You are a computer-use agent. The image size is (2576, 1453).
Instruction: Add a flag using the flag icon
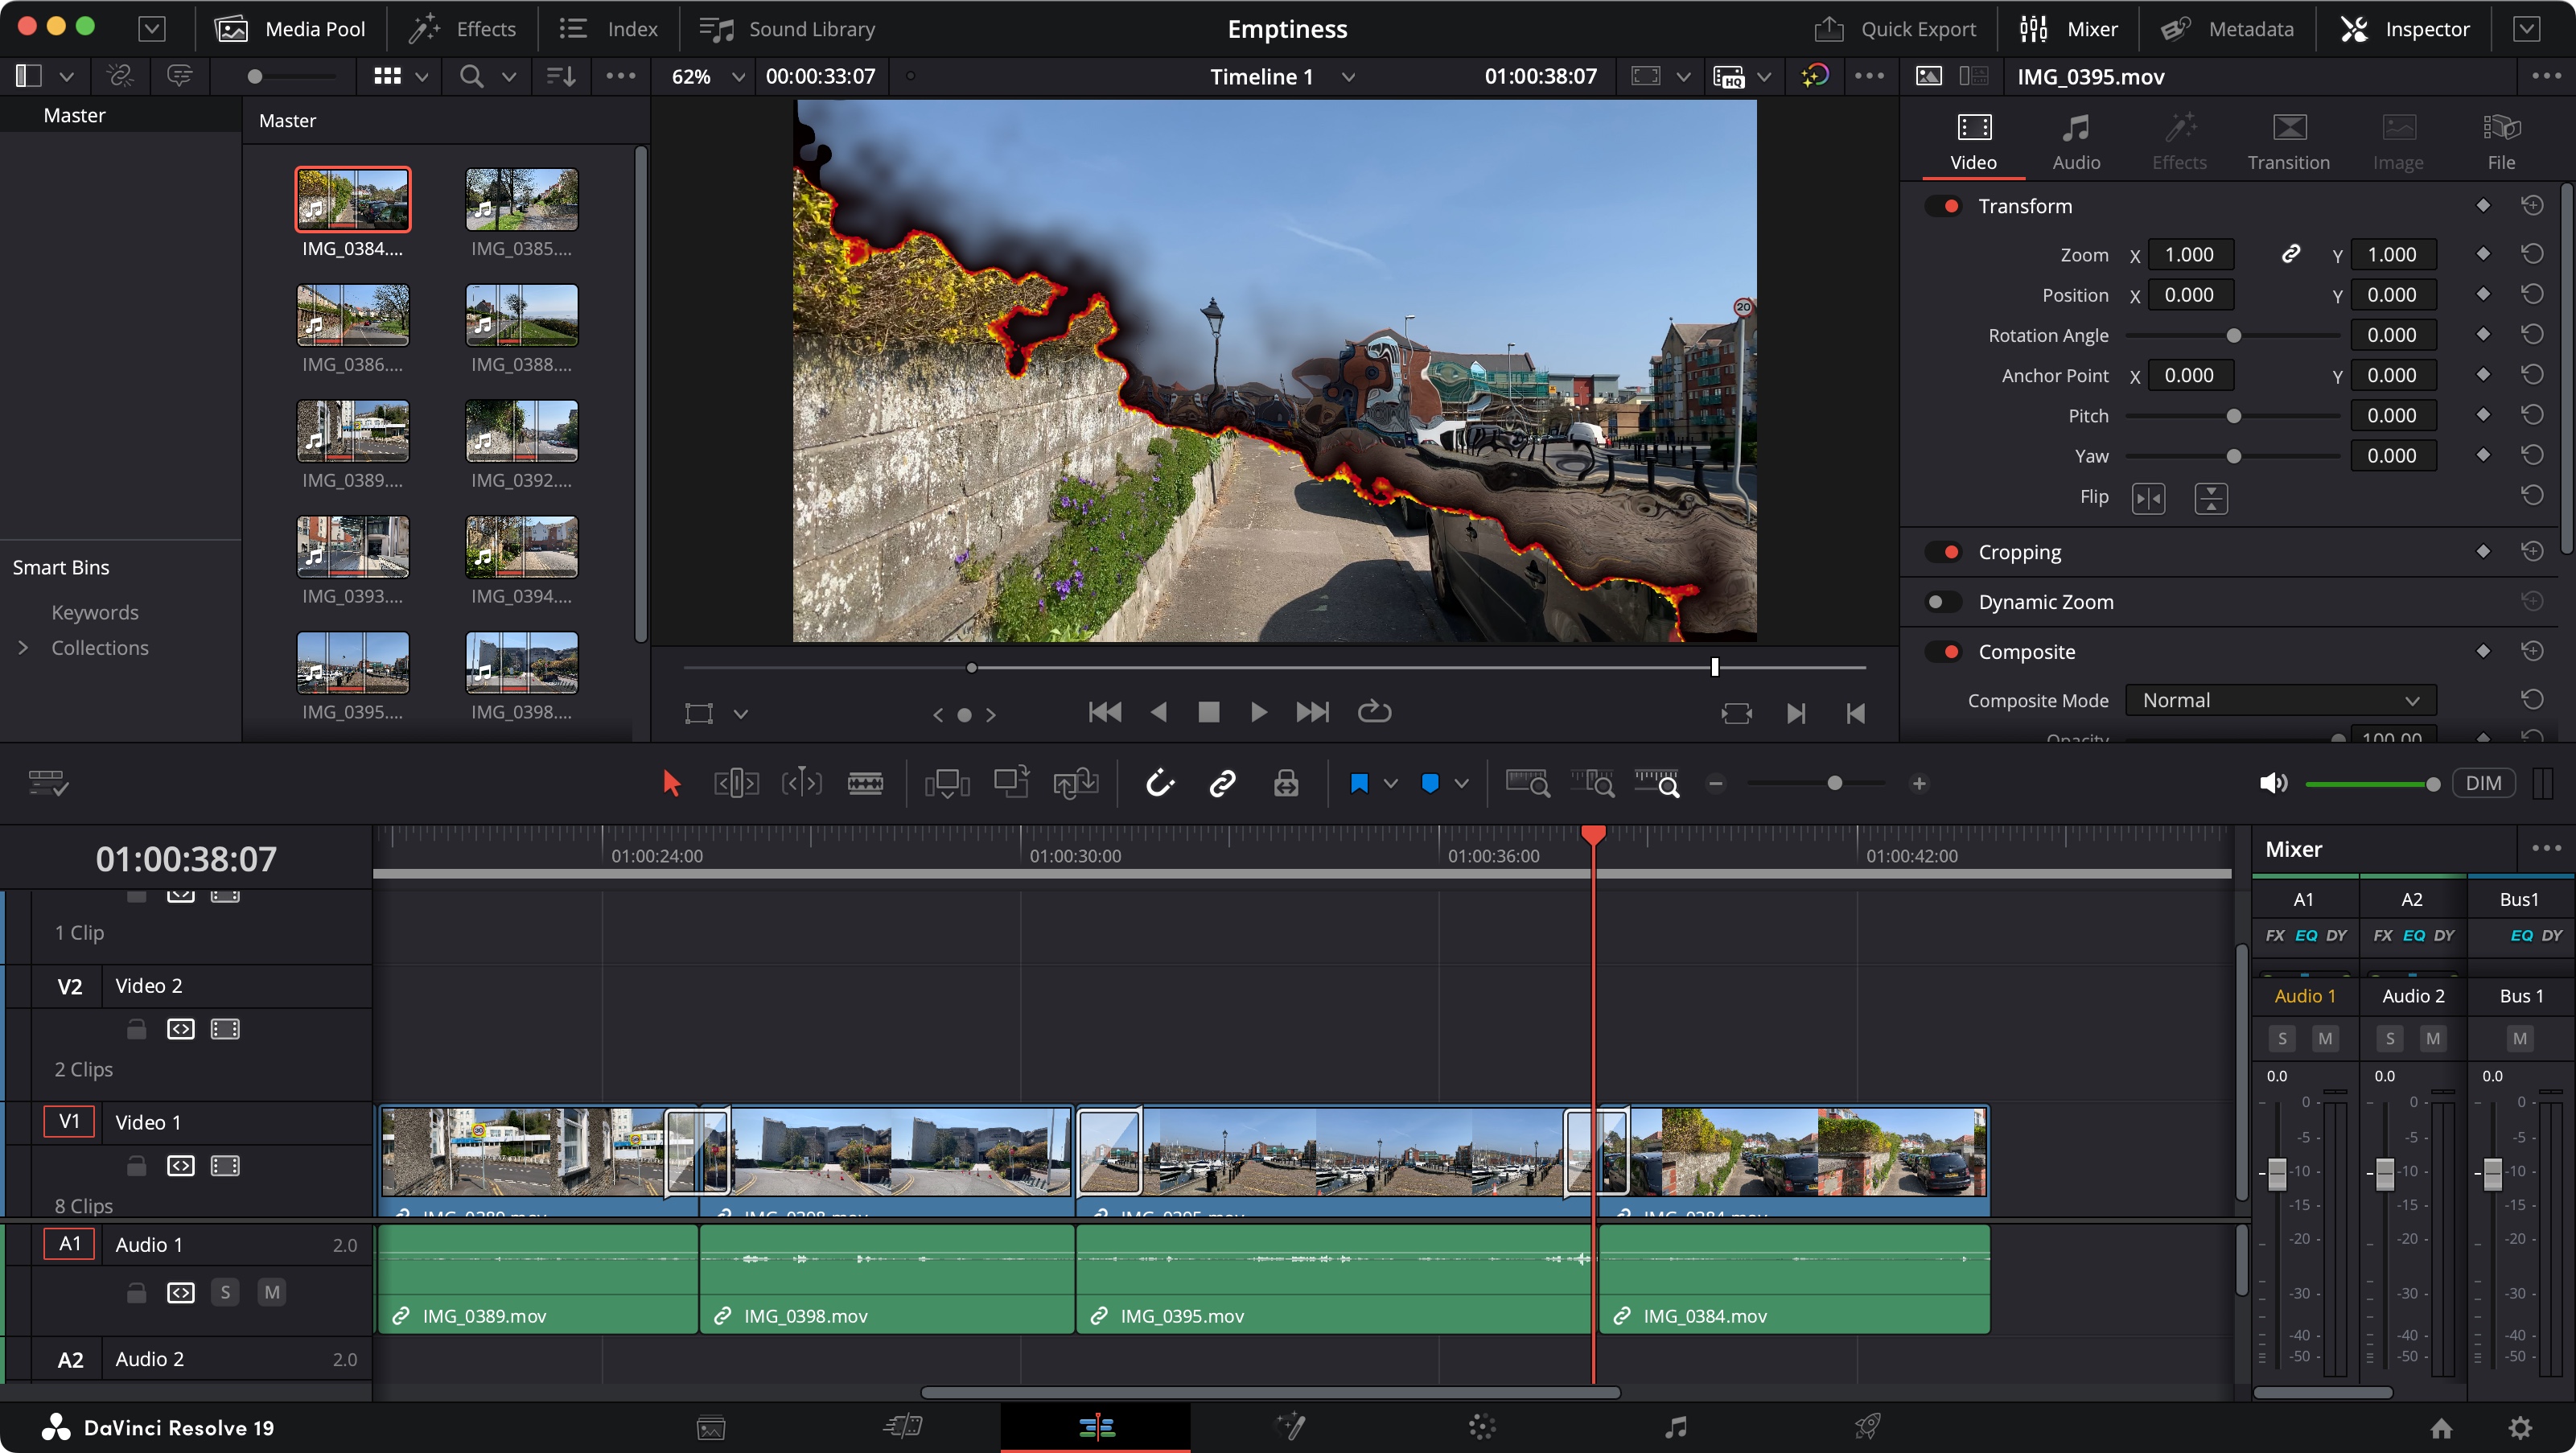(1359, 783)
